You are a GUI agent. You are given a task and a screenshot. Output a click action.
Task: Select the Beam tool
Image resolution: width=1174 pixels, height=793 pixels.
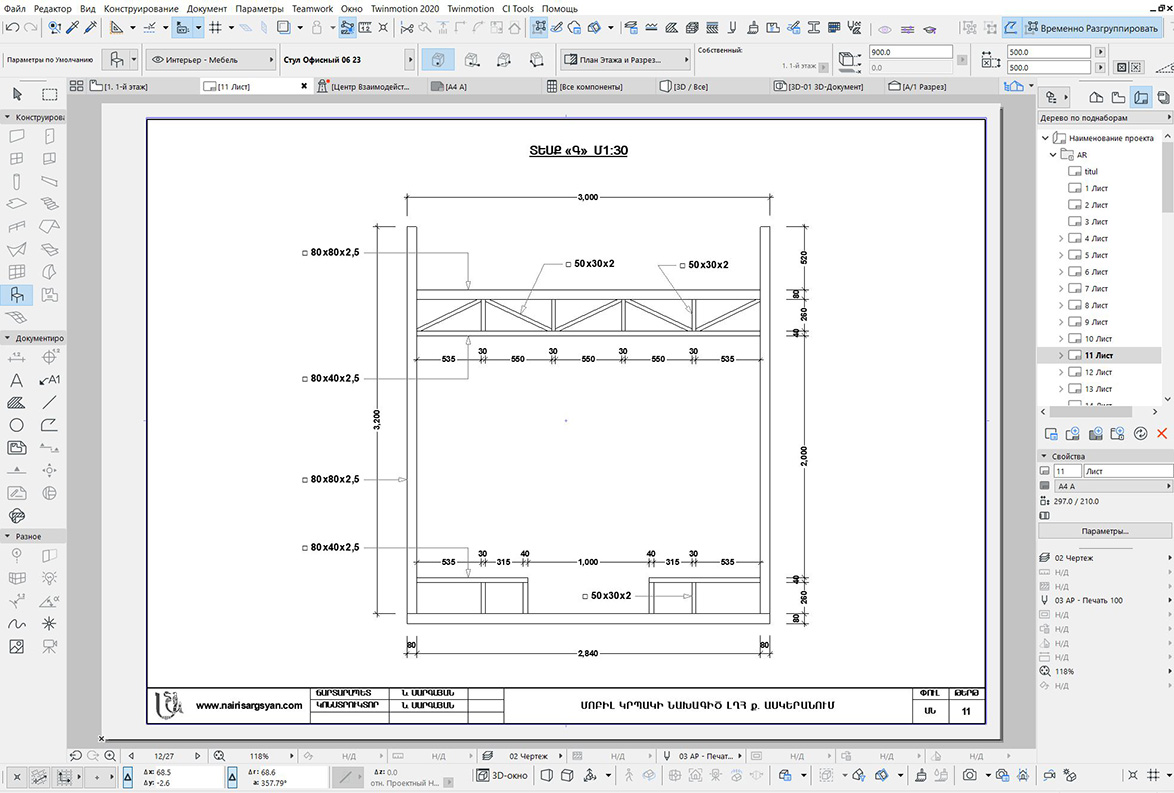[x=49, y=181]
